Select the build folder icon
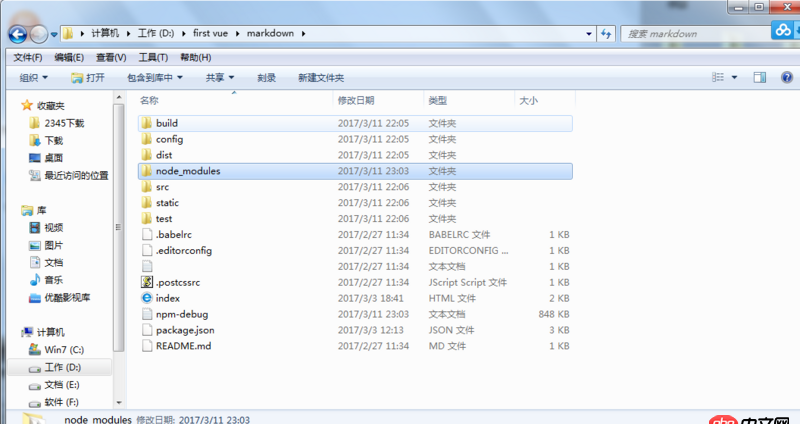Viewport: 800px width, 424px height. pos(147,123)
